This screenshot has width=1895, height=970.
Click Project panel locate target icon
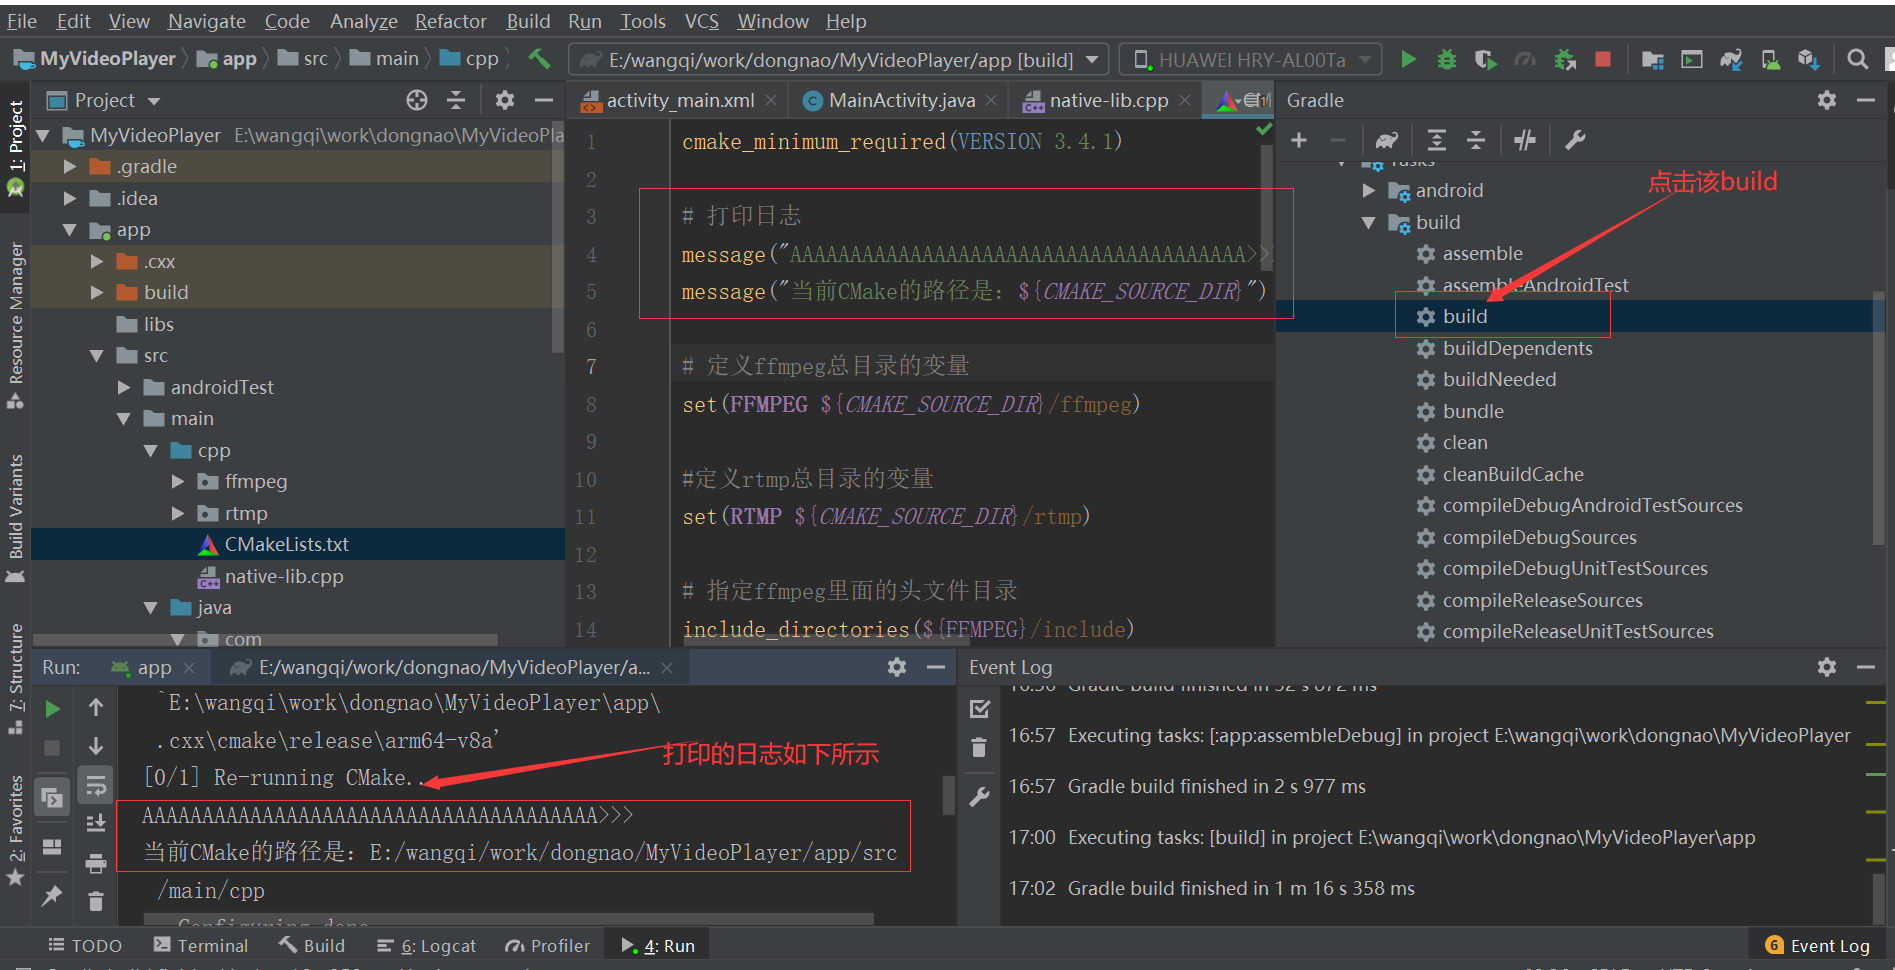click(x=417, y=100)
